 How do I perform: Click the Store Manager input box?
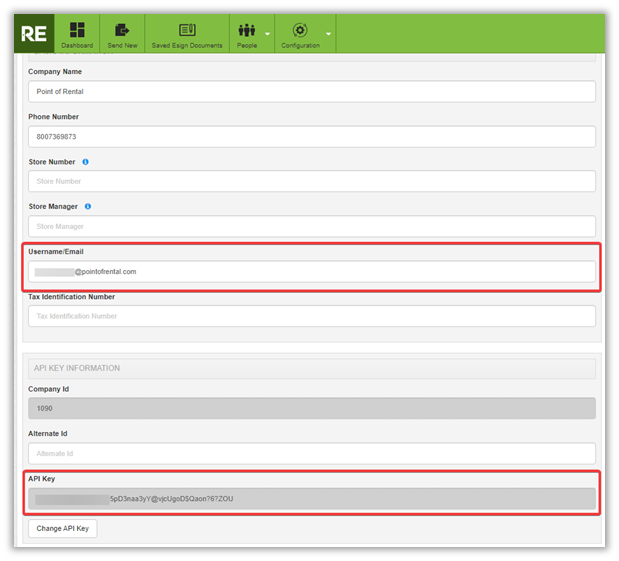click(x=311, y=226)
